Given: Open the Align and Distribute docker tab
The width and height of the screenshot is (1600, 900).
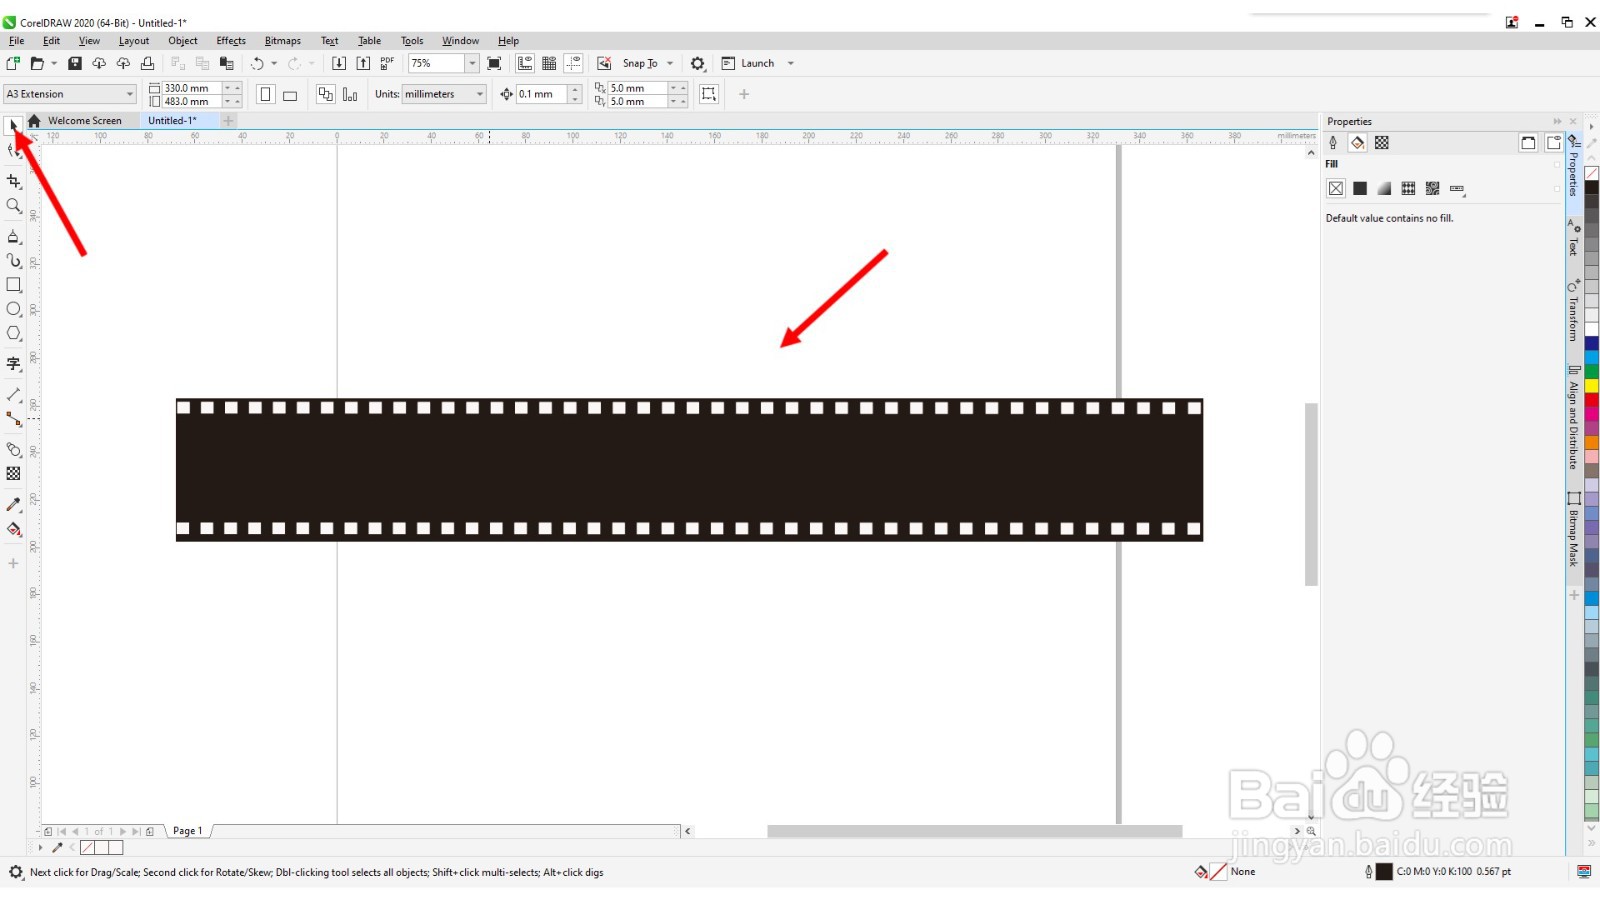Looking at the screenshot, I should 1574,419.
